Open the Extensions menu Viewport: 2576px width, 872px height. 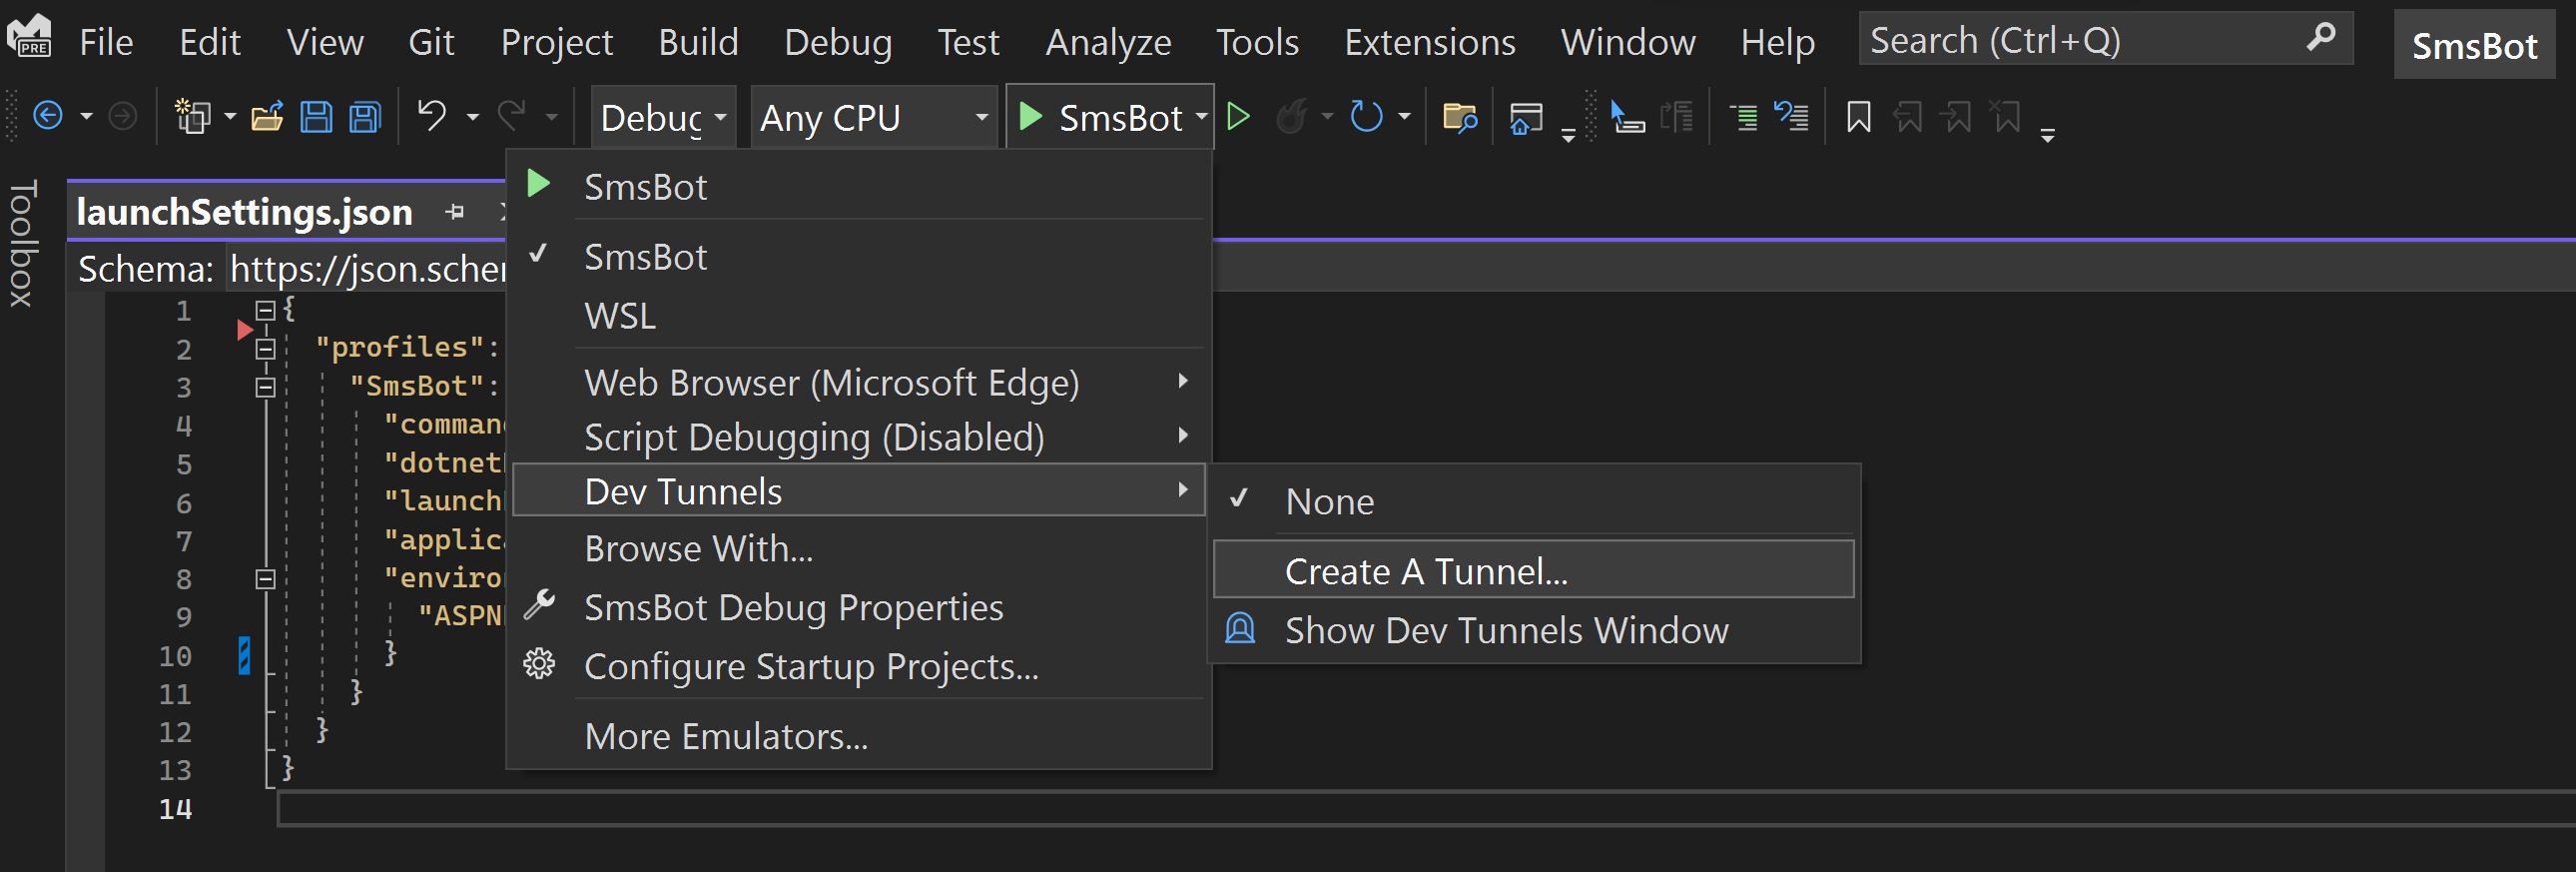(1429, 42)
